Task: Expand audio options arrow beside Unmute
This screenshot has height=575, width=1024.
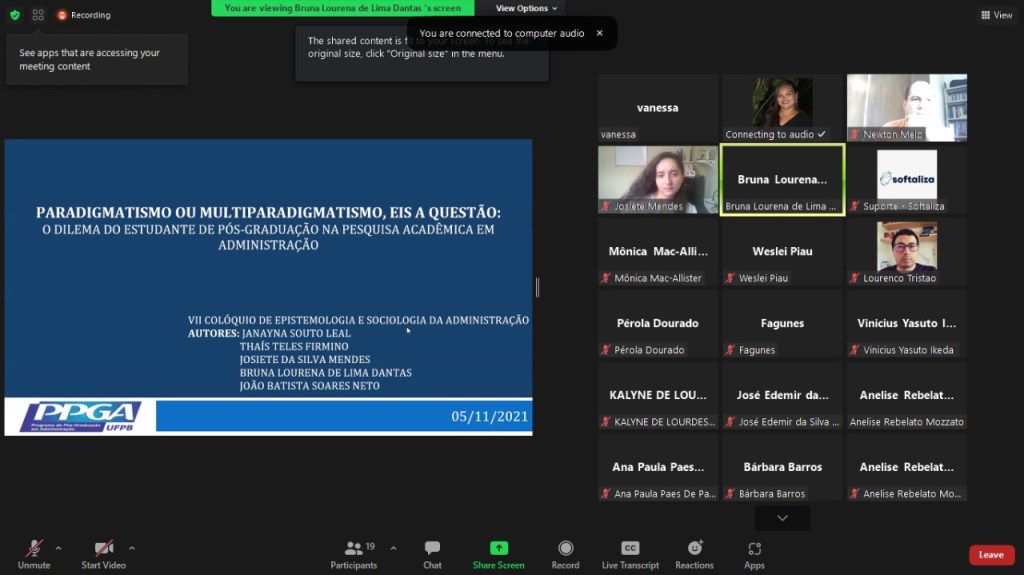Action: tap(58, 548)
